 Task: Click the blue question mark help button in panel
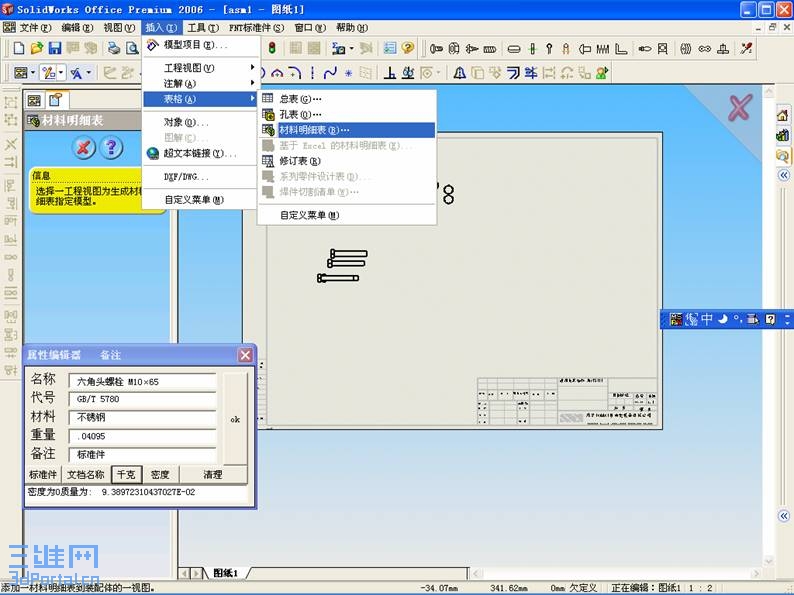click(111, 148)
